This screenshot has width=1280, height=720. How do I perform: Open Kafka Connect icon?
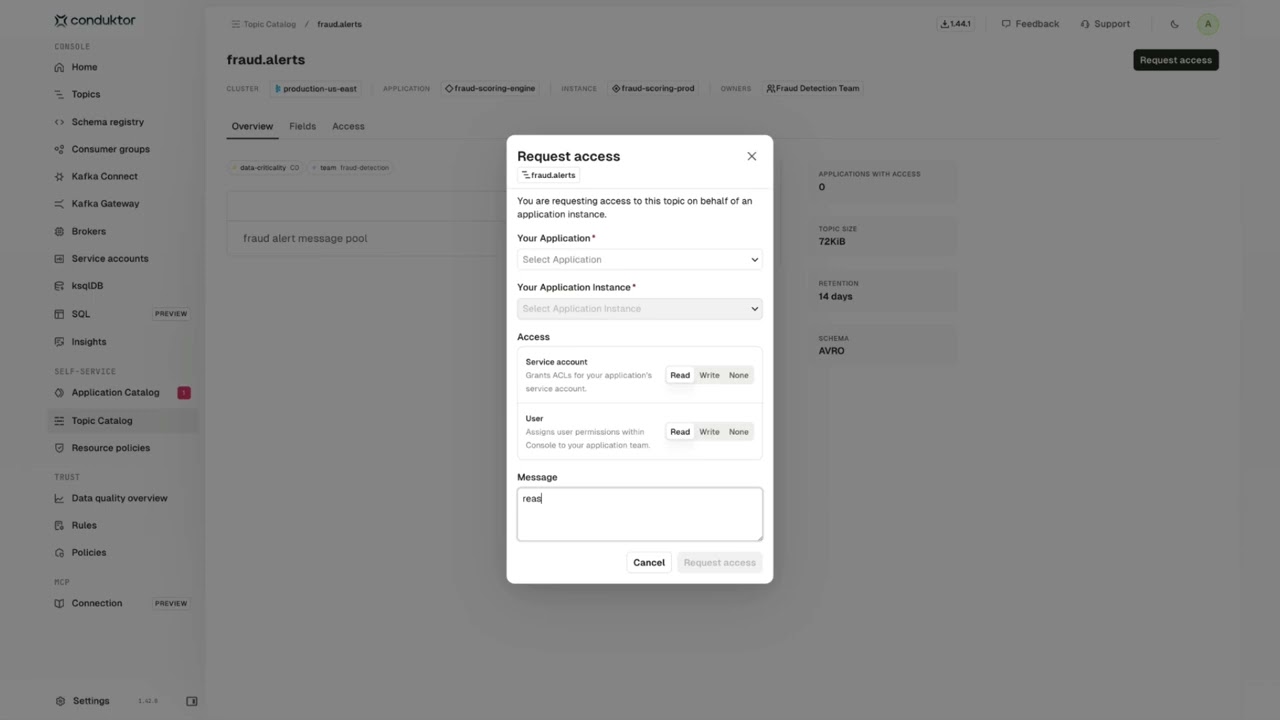(x=60, y=176)
